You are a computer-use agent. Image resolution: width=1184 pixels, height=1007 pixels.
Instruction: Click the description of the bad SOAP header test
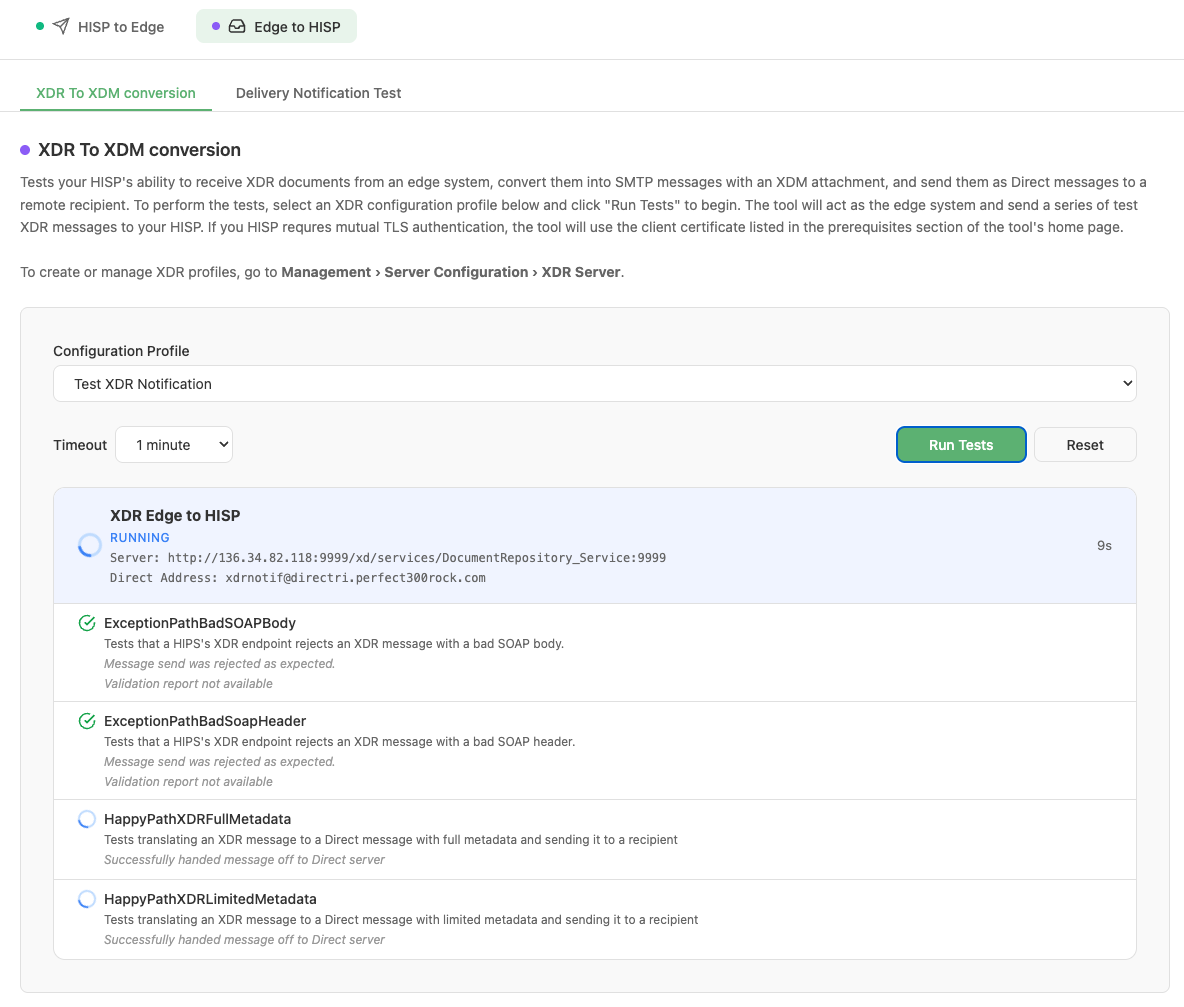pos(339,742)
